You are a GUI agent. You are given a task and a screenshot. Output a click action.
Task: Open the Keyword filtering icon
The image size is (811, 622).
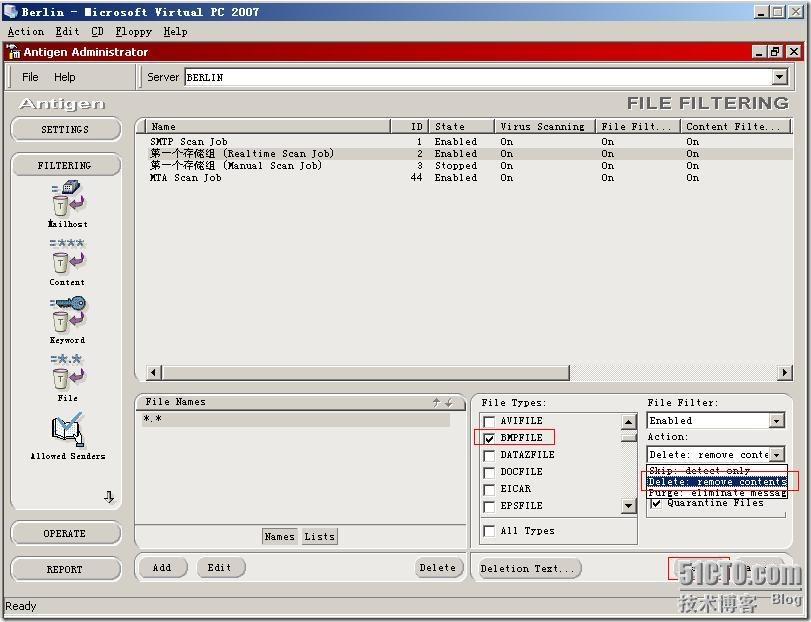[67, 320]
